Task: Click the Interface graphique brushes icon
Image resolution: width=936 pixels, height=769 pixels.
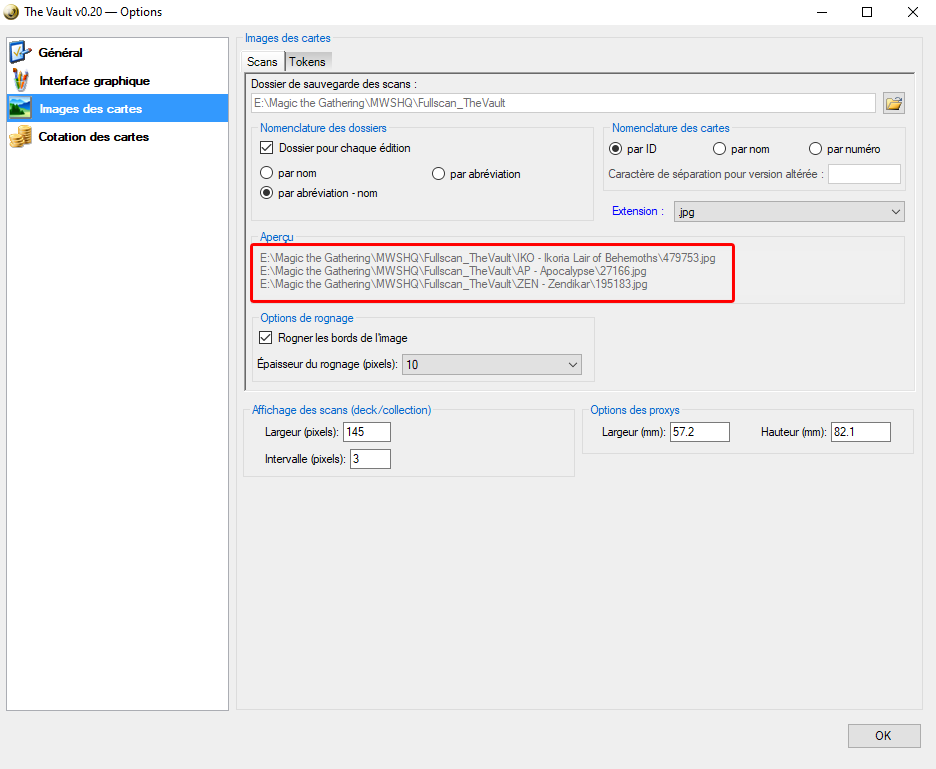Action: (20, 81)
